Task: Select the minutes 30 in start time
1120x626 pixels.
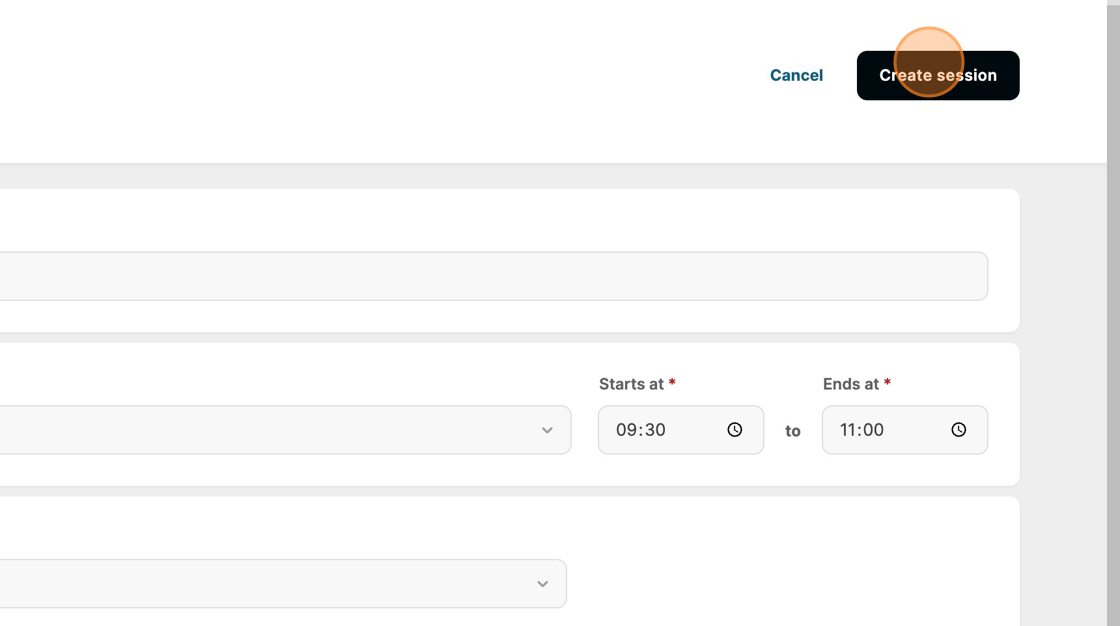Action: point(654,430)
